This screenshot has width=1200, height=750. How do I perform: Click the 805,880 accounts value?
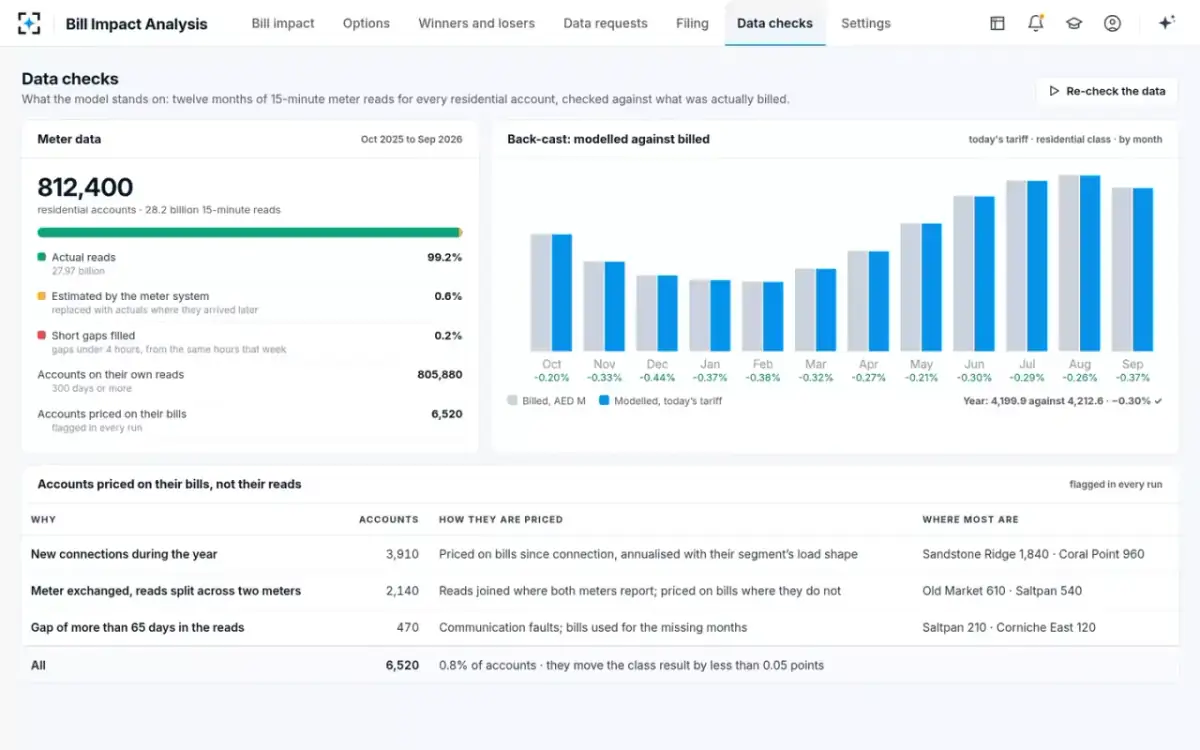[x=439, y=374]
